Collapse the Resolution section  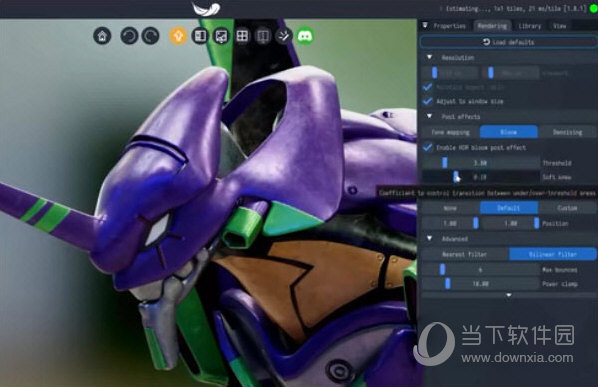pyautogui.click(x=429, y=57)
